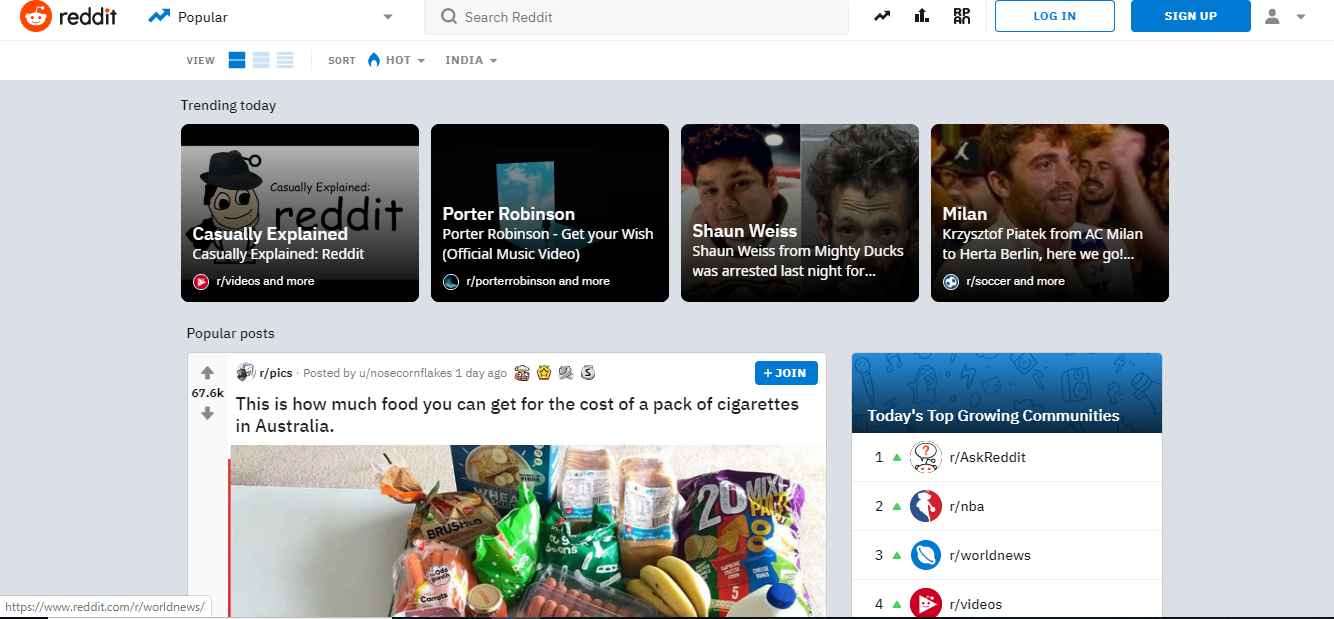Join the r/pics community
The width and height of the screenshot is (1334, 619).
click(x=786, y=373)
